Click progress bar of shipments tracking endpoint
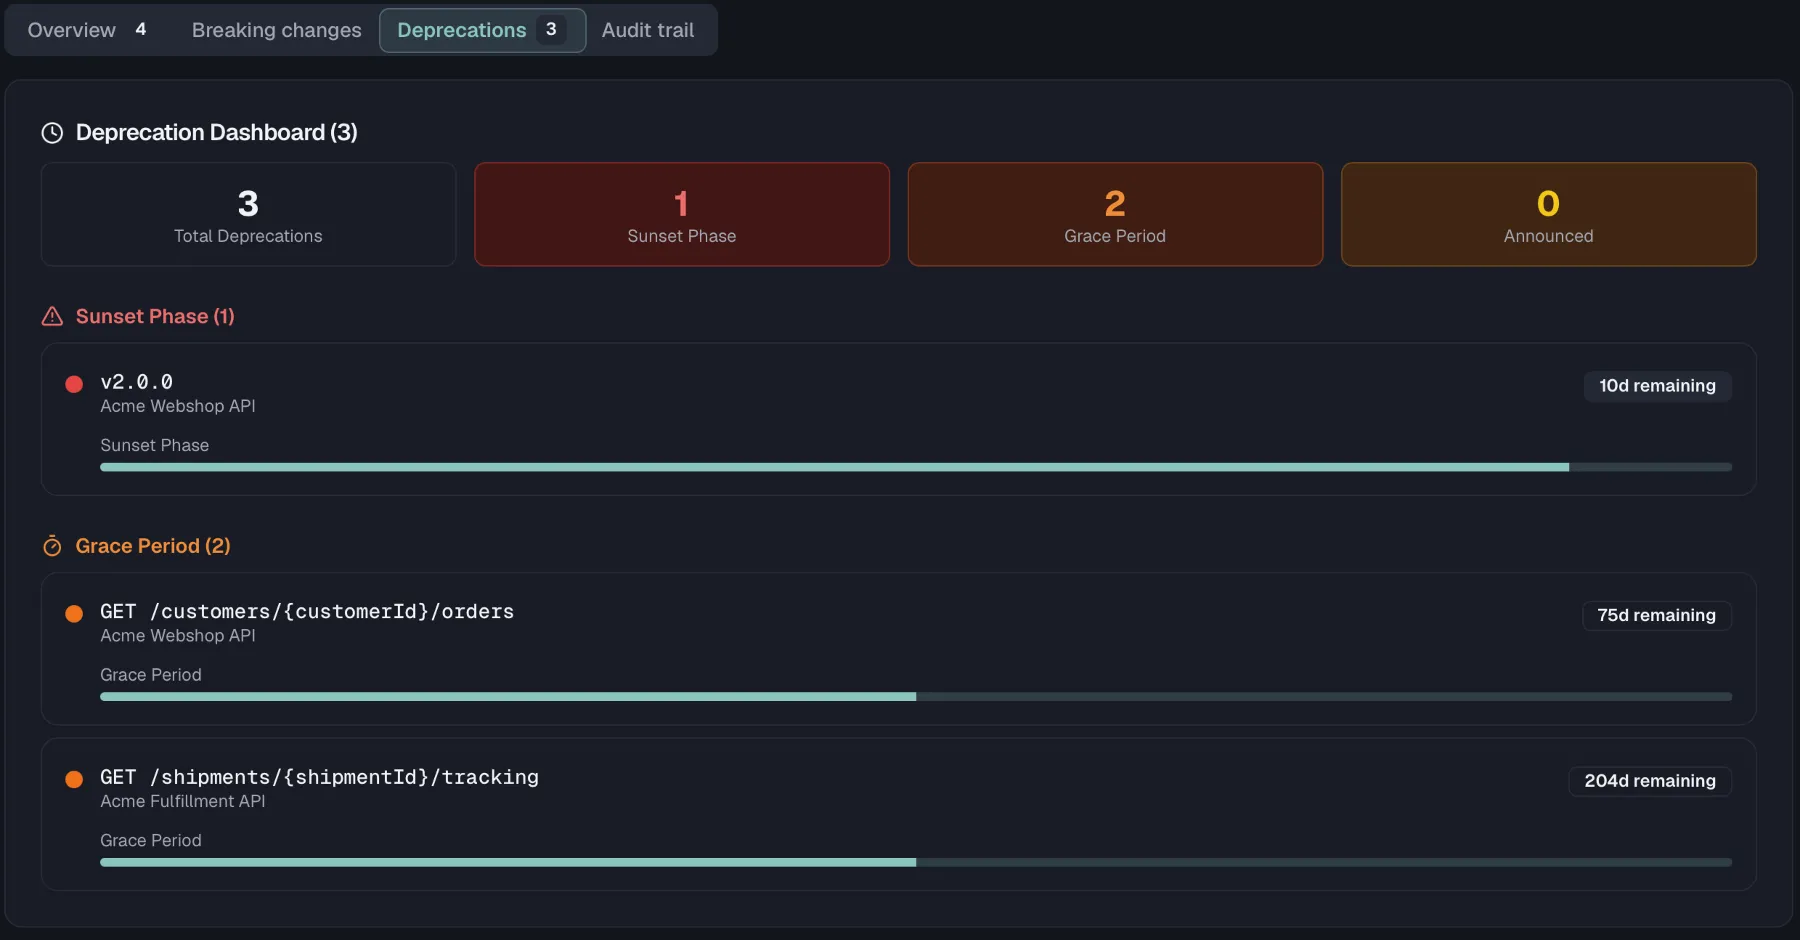 (916, 862)
